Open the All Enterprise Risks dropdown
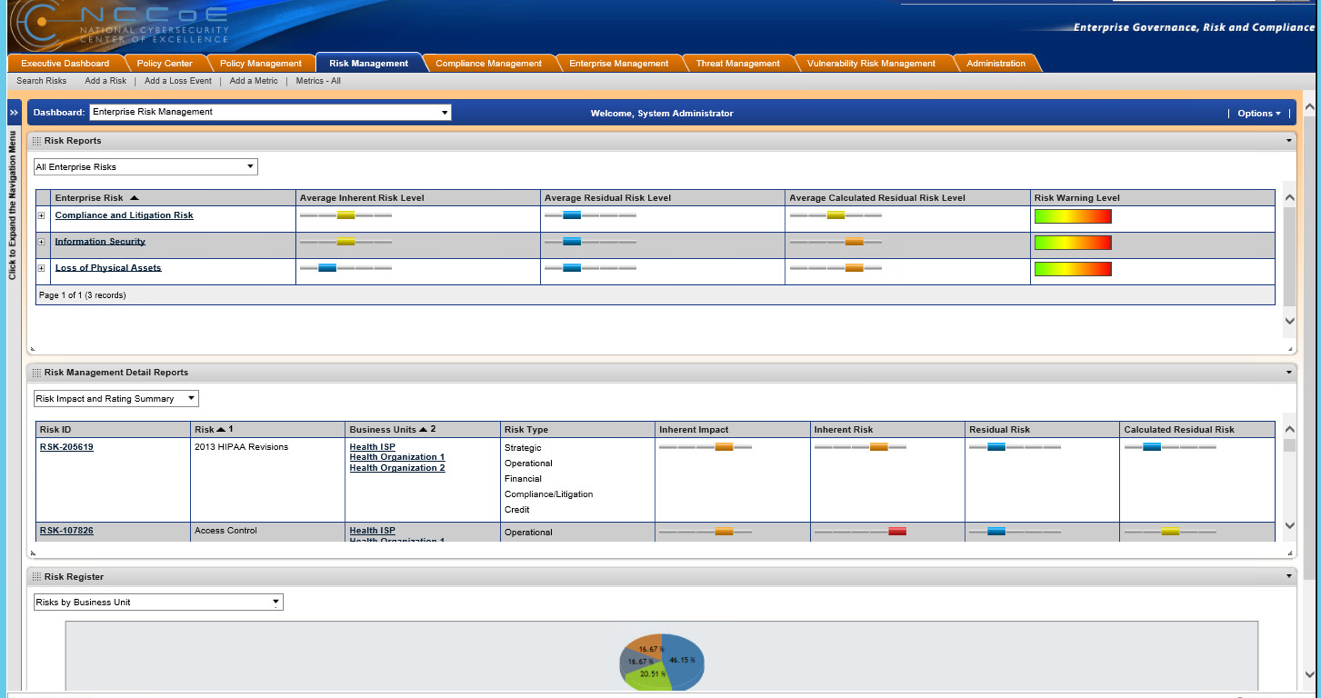This screenshot has height=698, width=1321. (x=145, y=167)
